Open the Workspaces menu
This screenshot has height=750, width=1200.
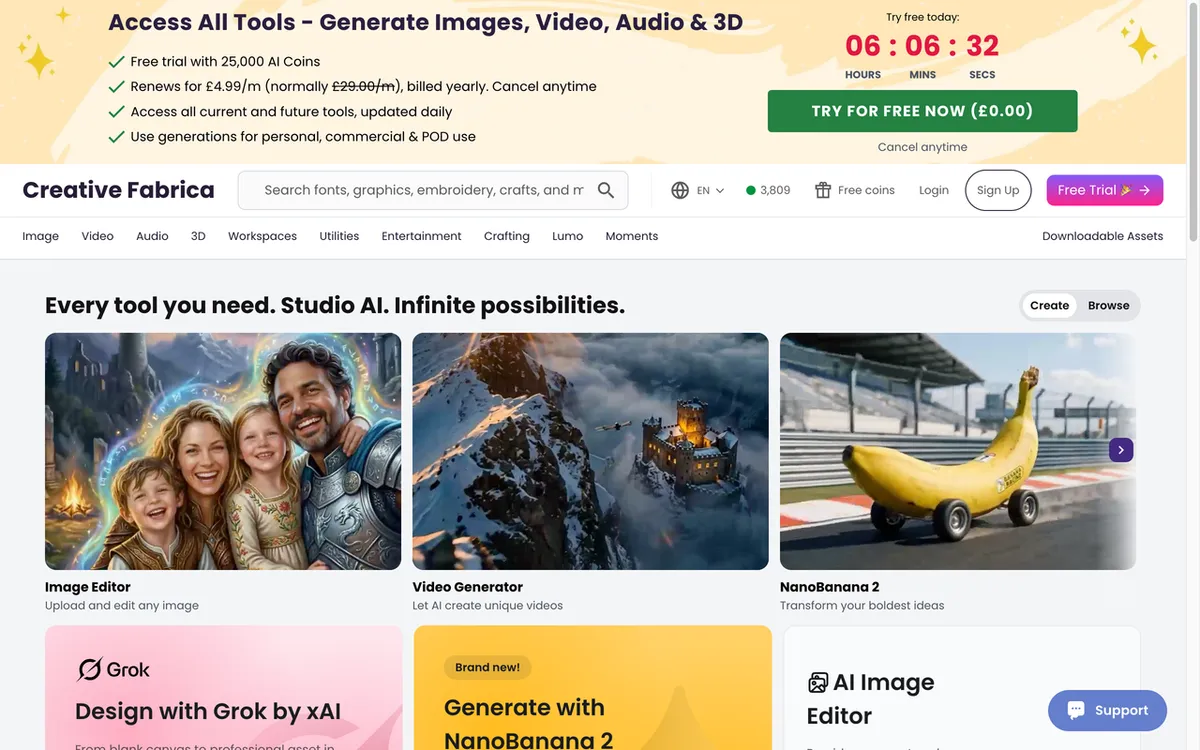click(262, 236)
